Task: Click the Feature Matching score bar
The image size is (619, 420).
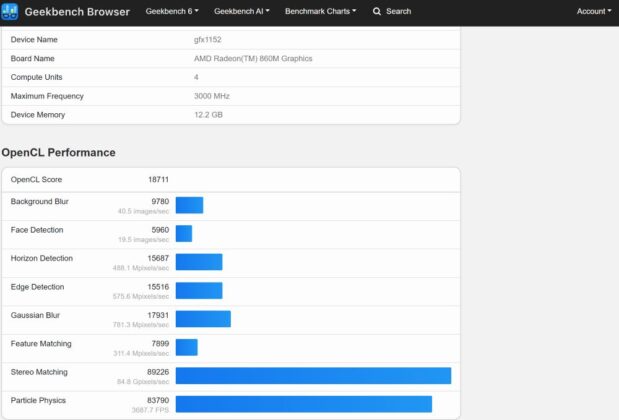Action: tap(187, 347)
